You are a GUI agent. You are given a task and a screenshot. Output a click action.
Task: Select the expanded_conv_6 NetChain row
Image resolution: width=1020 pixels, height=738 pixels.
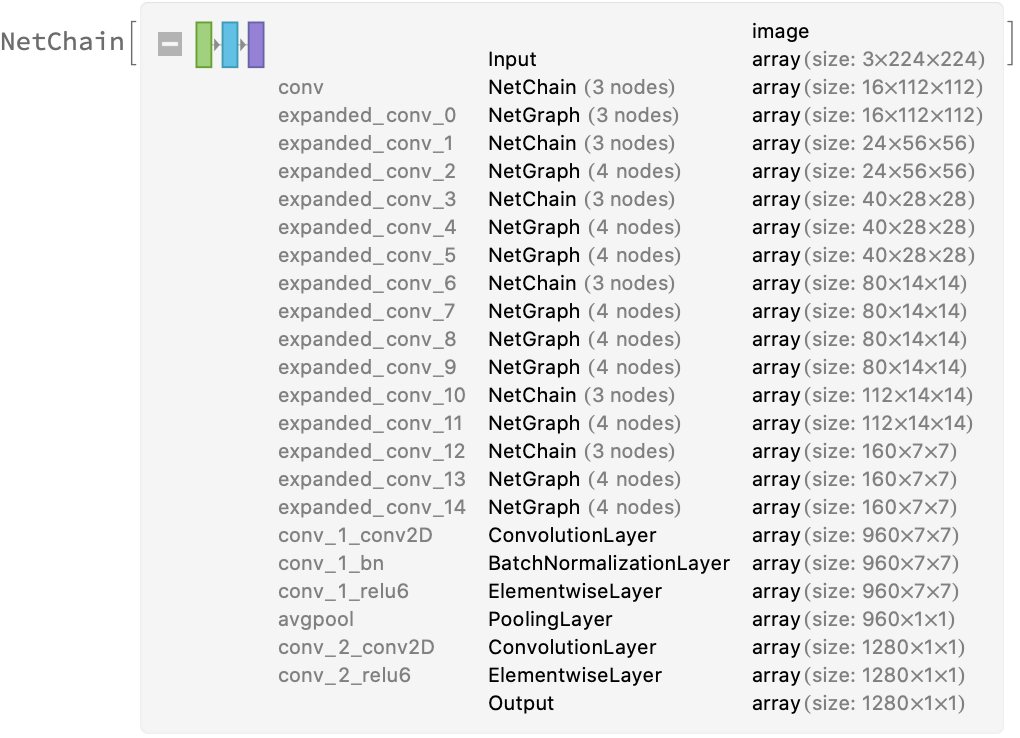[x=581, y=284]
